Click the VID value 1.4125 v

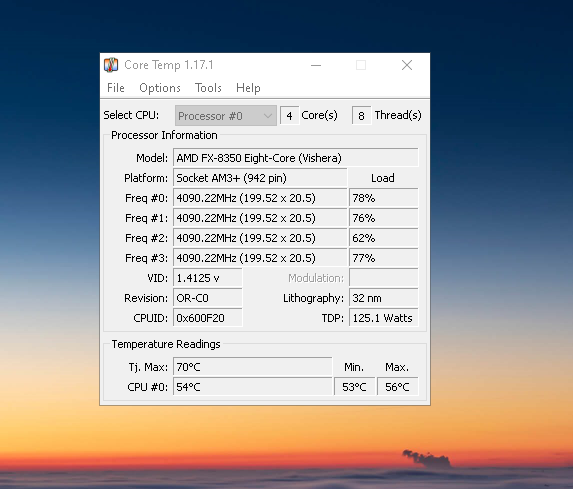click(x=208, y=278)
